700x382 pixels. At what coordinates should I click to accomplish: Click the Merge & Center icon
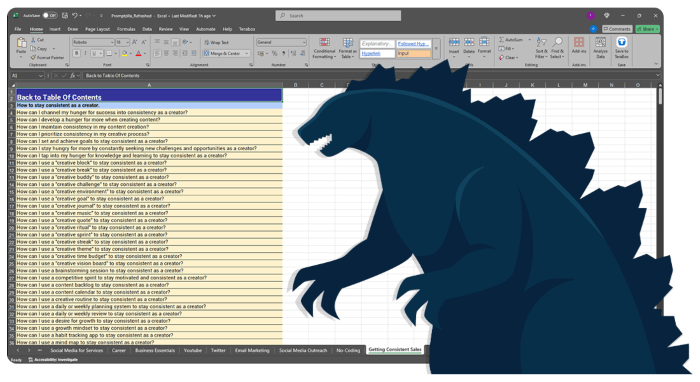(x=206, y=54)
